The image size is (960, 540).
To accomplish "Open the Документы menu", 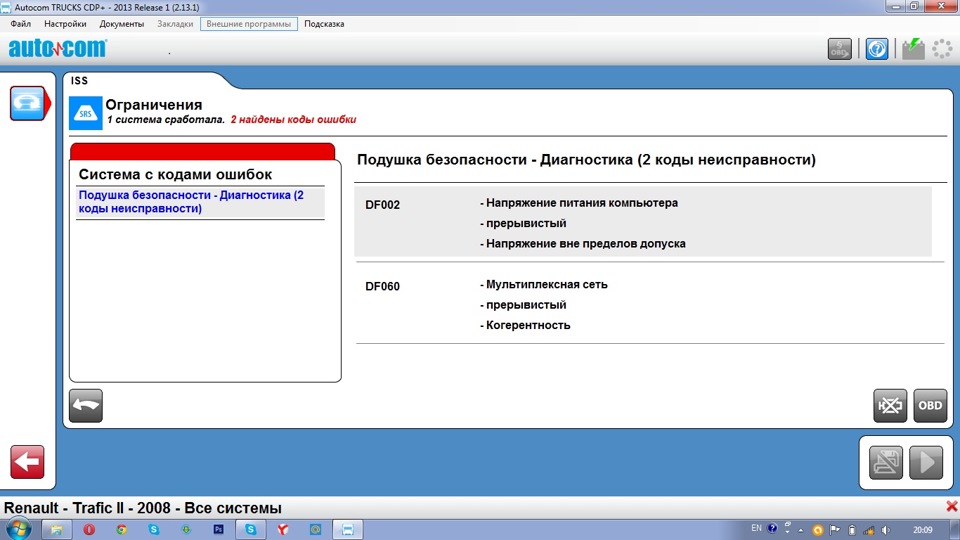I will click(x=122, y=24).
